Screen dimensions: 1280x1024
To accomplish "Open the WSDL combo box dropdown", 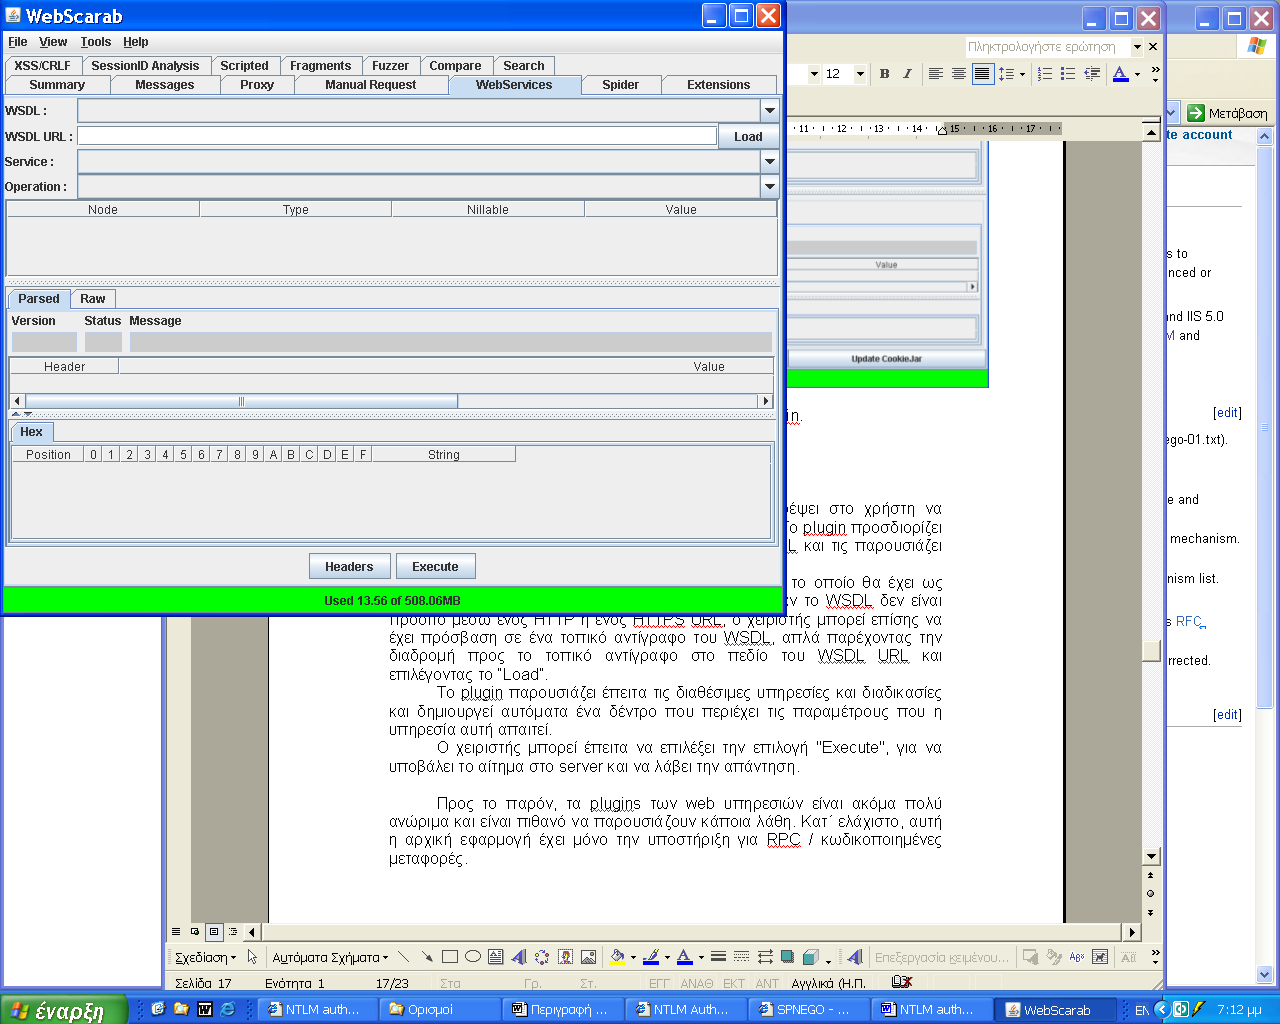I will 770,110.
